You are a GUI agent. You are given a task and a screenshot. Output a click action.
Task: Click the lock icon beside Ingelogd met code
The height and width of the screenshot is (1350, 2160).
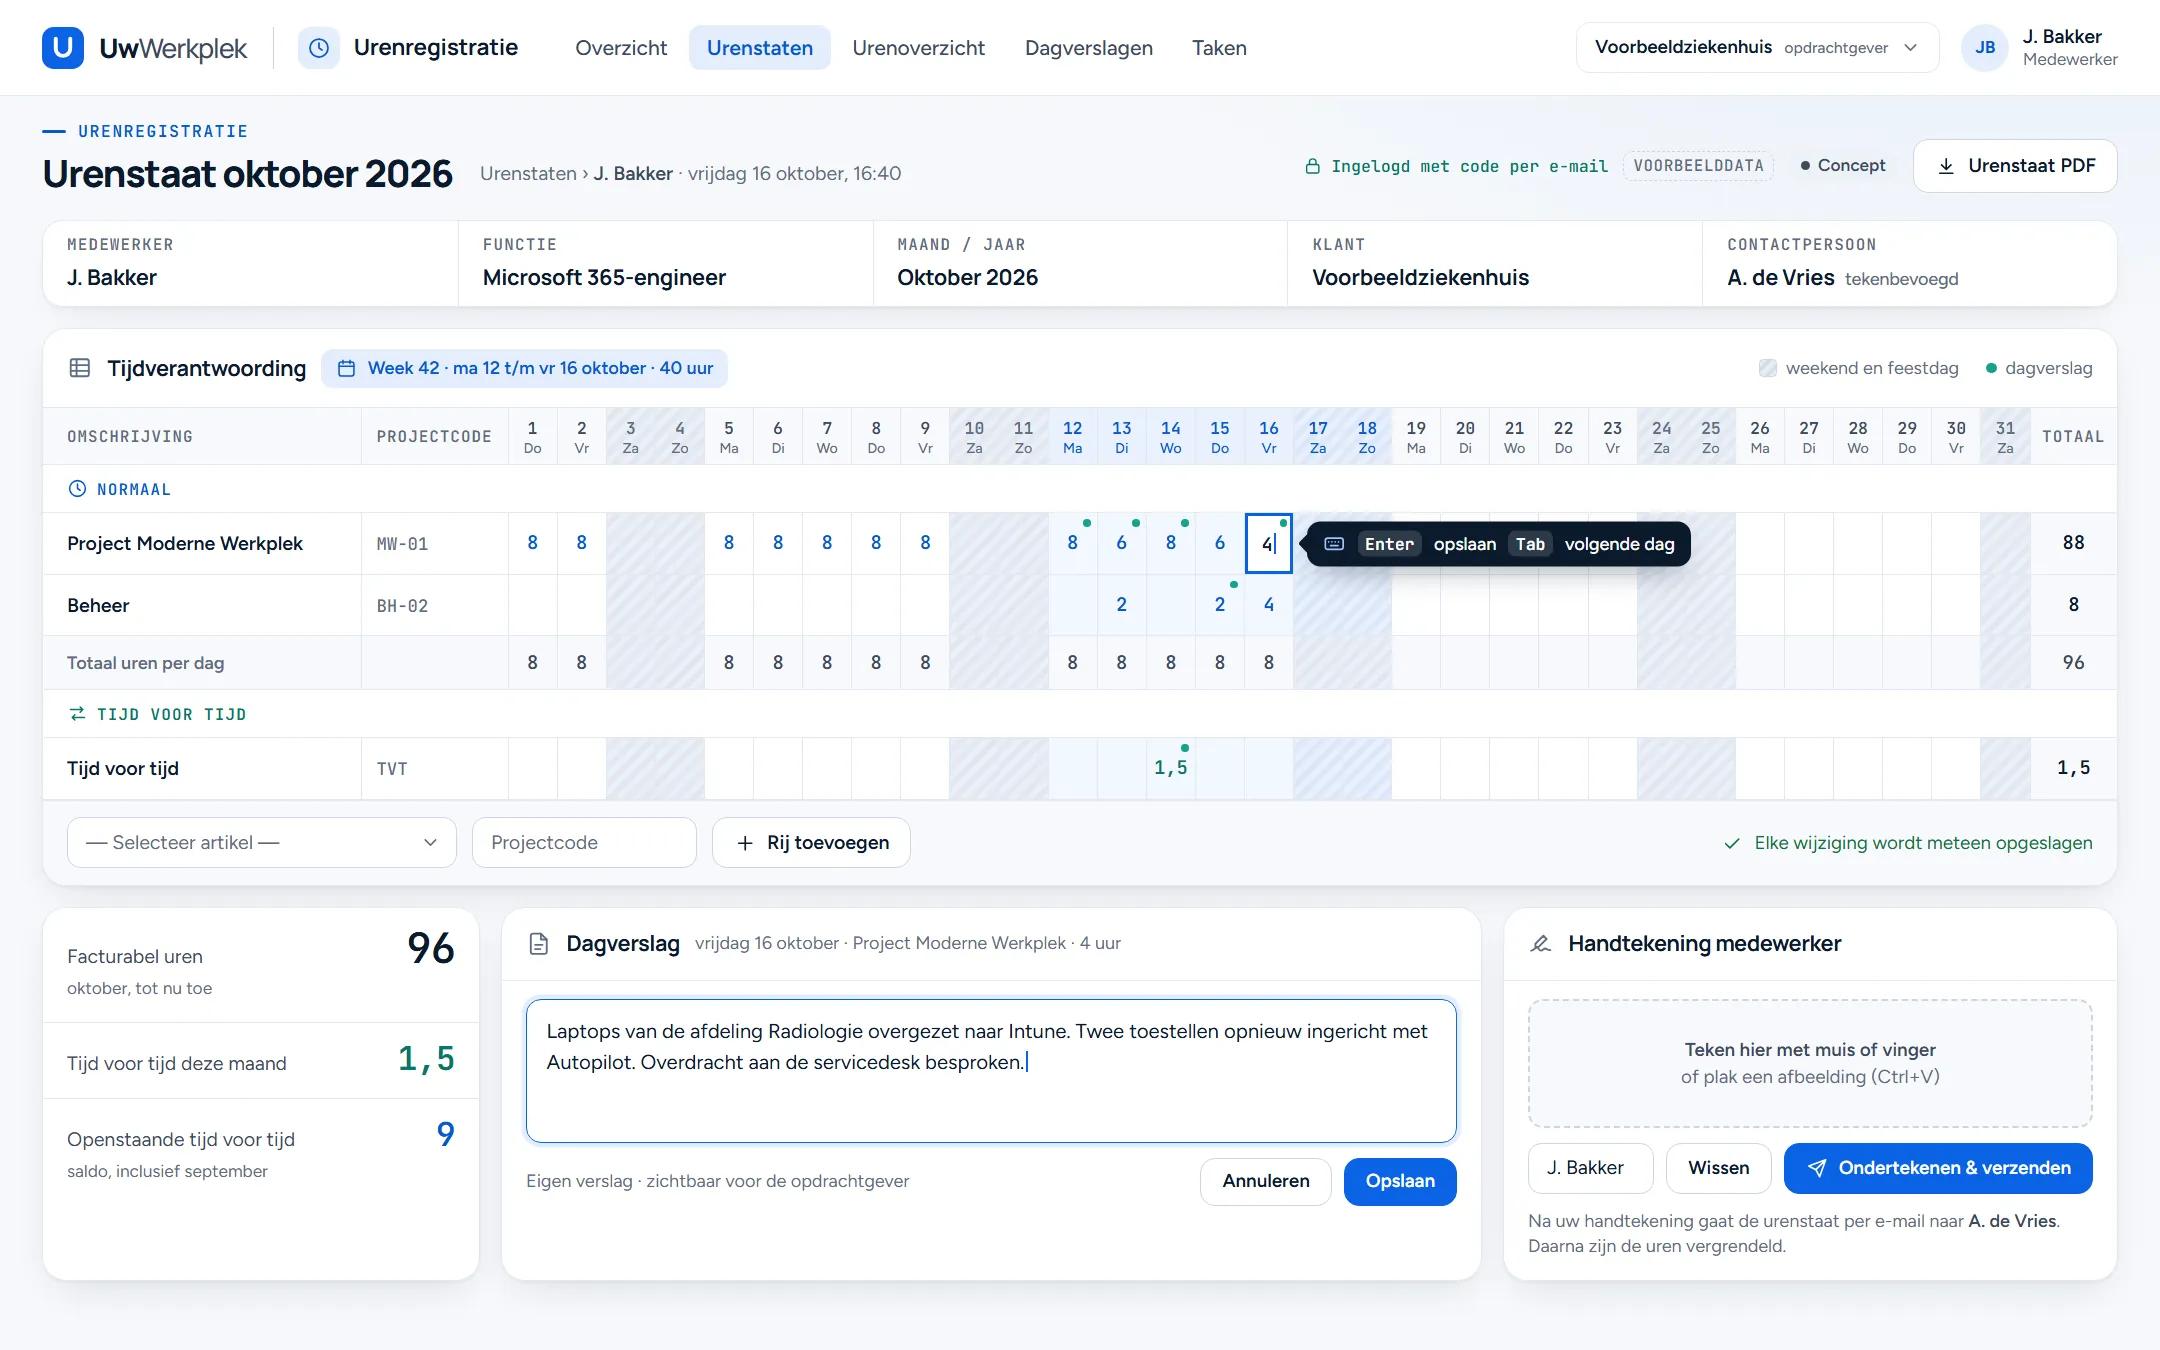click(1313, 166)
